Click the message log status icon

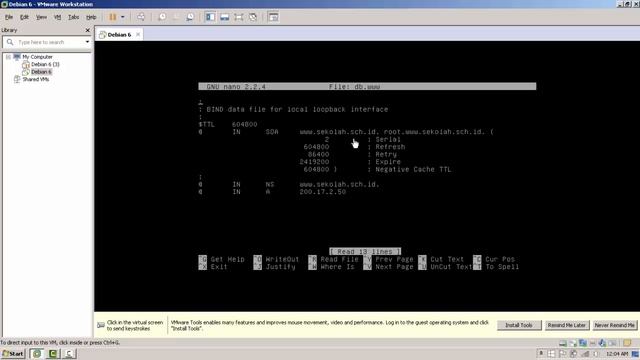[x=627, y=343]
